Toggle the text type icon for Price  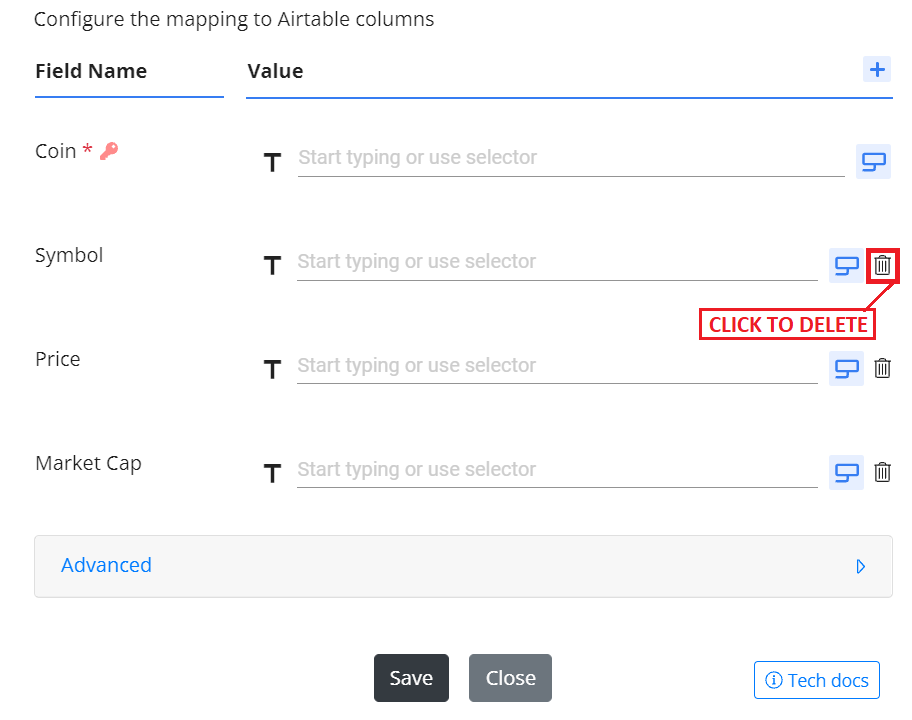pyautogui.click(x=272, y=369)
